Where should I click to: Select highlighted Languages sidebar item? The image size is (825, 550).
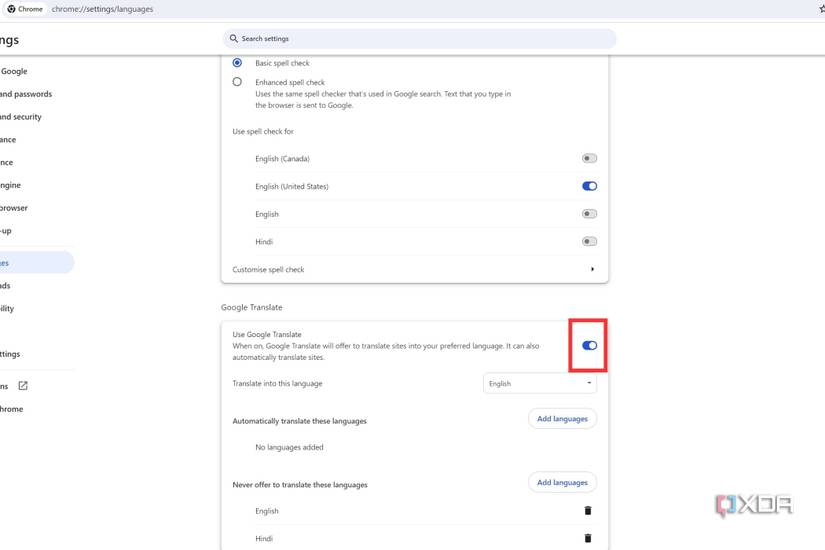(37, 263)
